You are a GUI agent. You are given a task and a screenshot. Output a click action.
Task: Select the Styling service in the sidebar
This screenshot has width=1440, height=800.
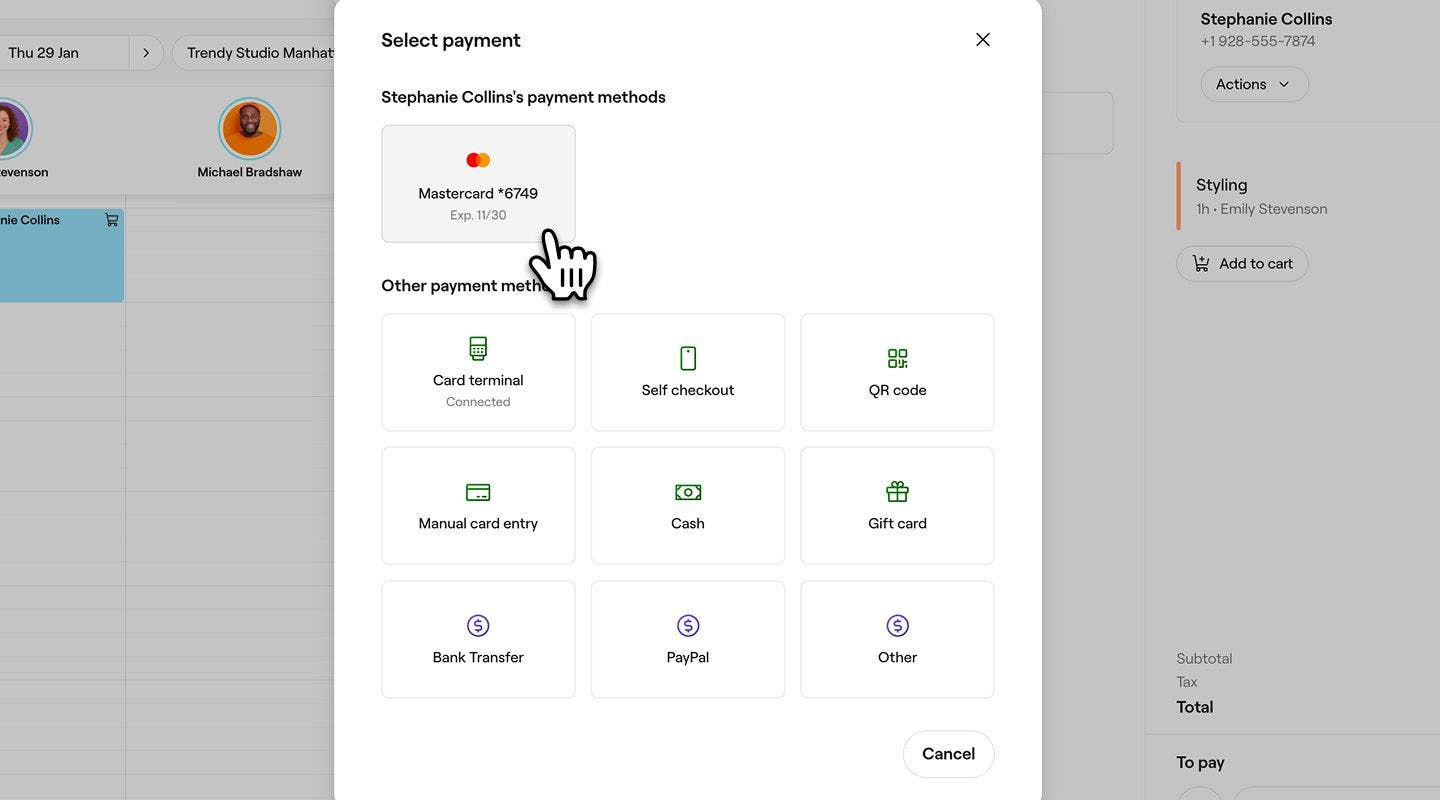[x=1222, y=185]
